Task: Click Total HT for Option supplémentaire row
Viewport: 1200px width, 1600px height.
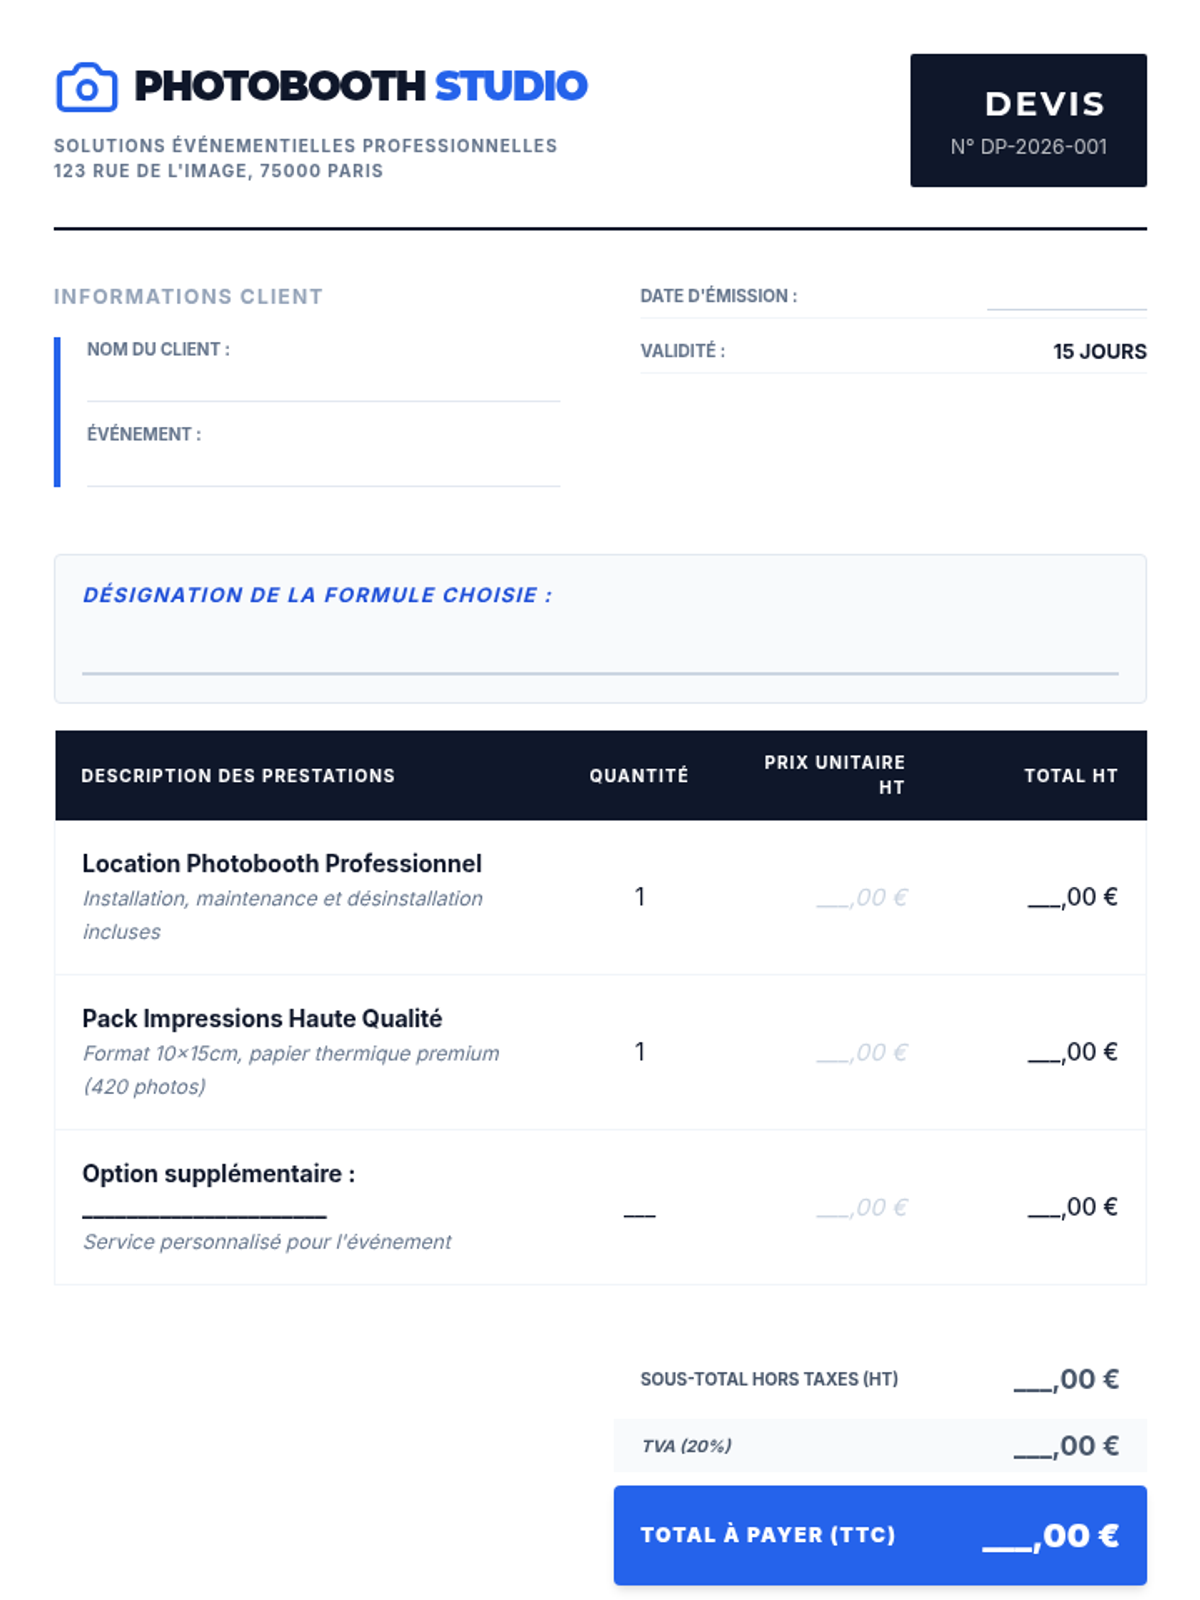Action: (x=1072, y=1207)
